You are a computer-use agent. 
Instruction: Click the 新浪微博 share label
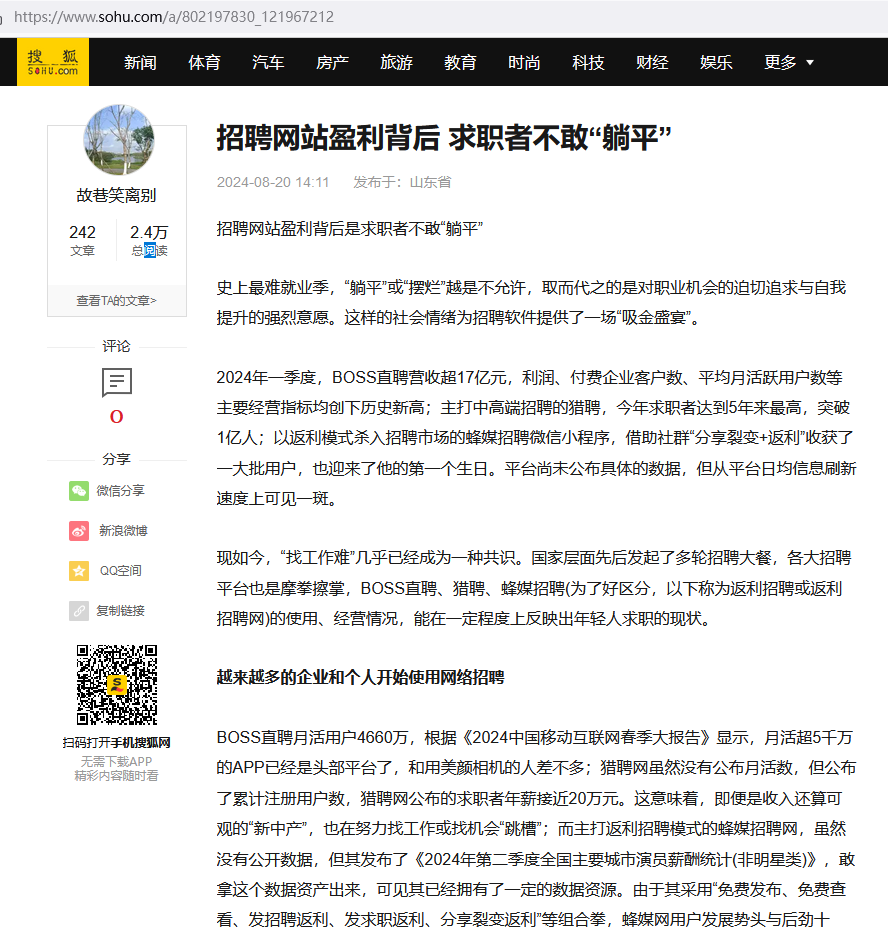click(123, 531)
